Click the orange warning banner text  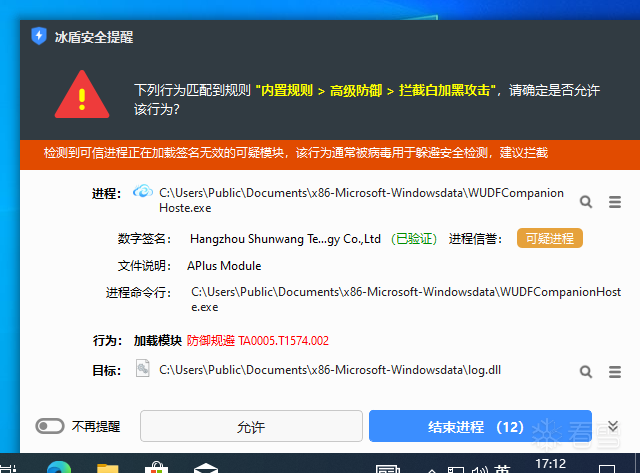(296, 153)
